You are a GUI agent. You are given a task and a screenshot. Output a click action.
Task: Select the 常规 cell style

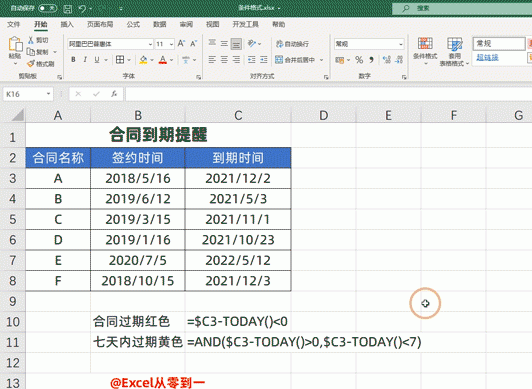click(499, 44)
